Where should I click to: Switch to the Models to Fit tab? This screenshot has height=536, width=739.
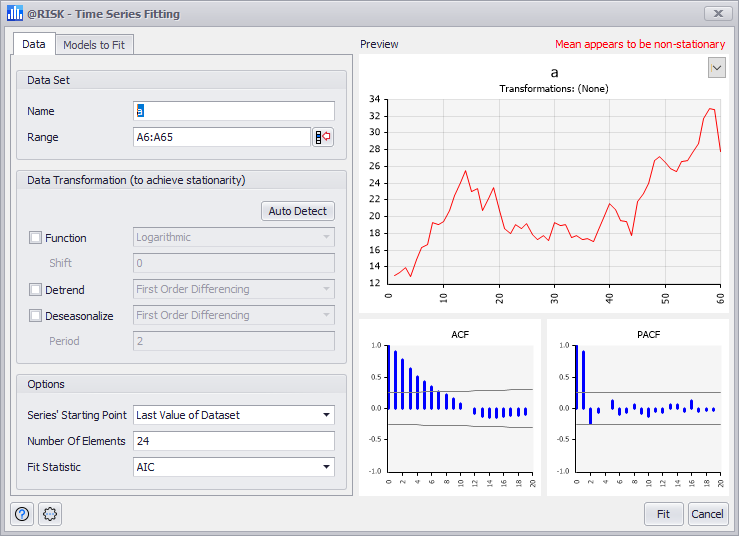94,45
